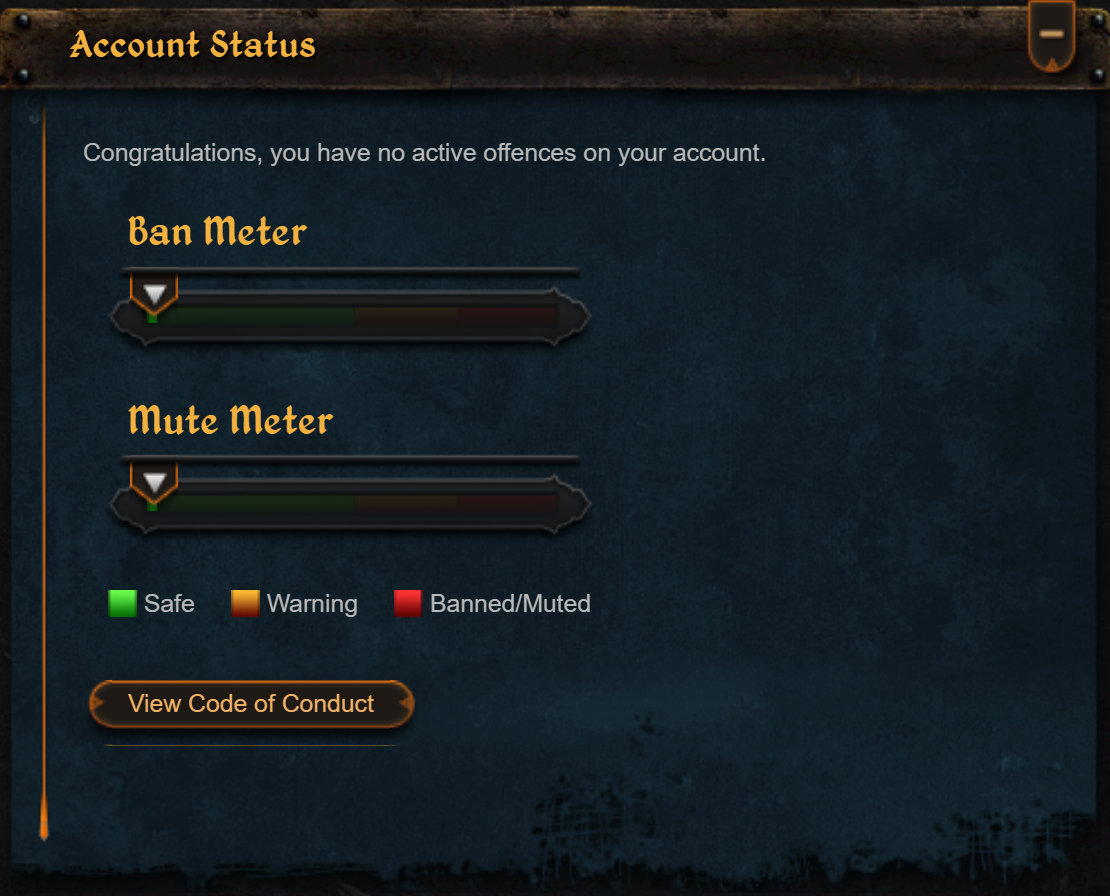Screen dimensions: 1110x896
Task: Click the green Safe legend swatch
Action: pos(122,604)
